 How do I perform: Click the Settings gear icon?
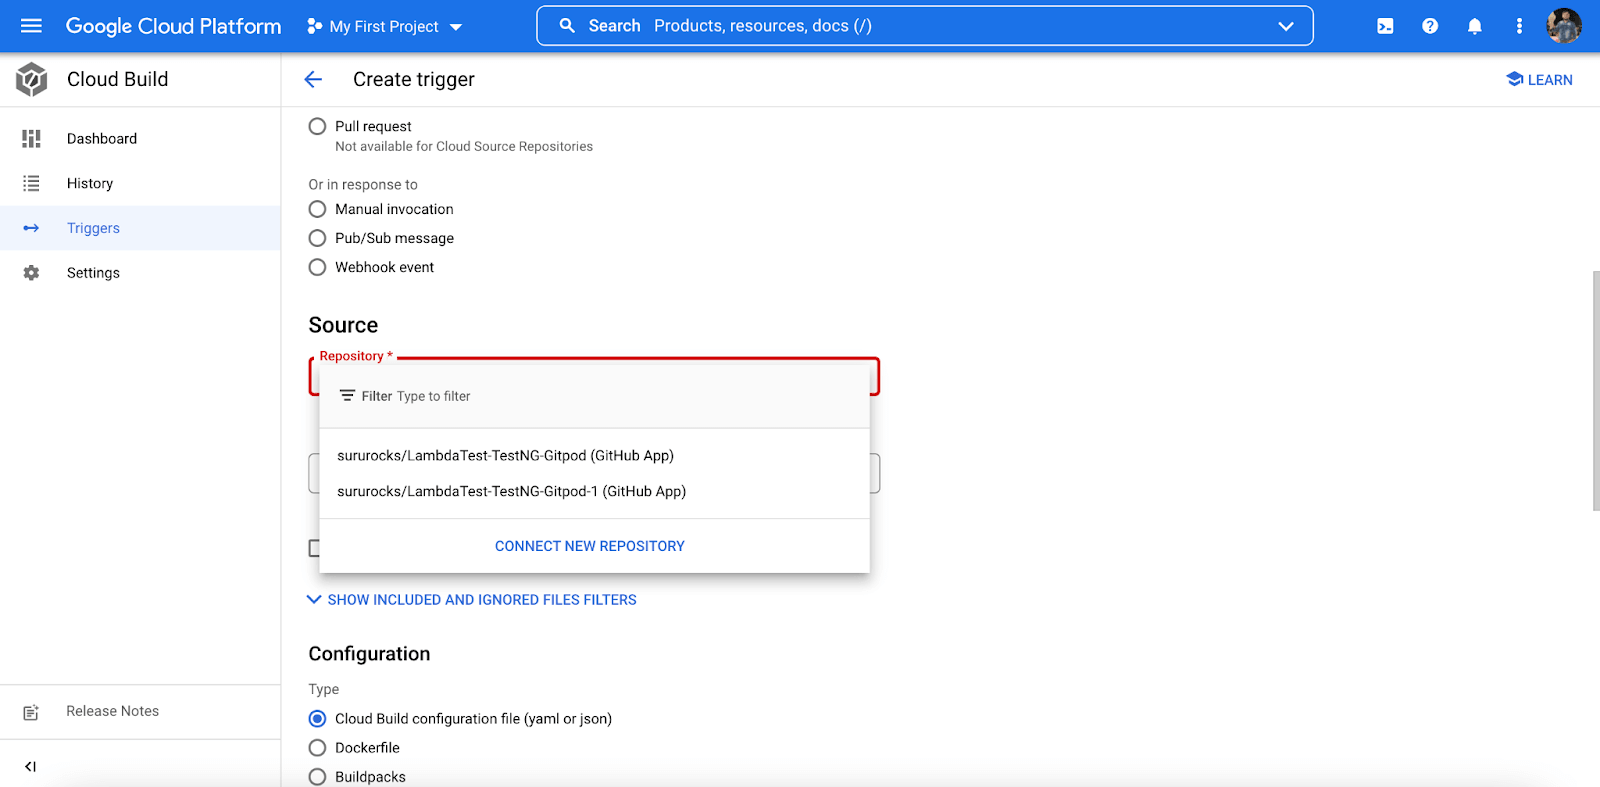tap(31, 273)
